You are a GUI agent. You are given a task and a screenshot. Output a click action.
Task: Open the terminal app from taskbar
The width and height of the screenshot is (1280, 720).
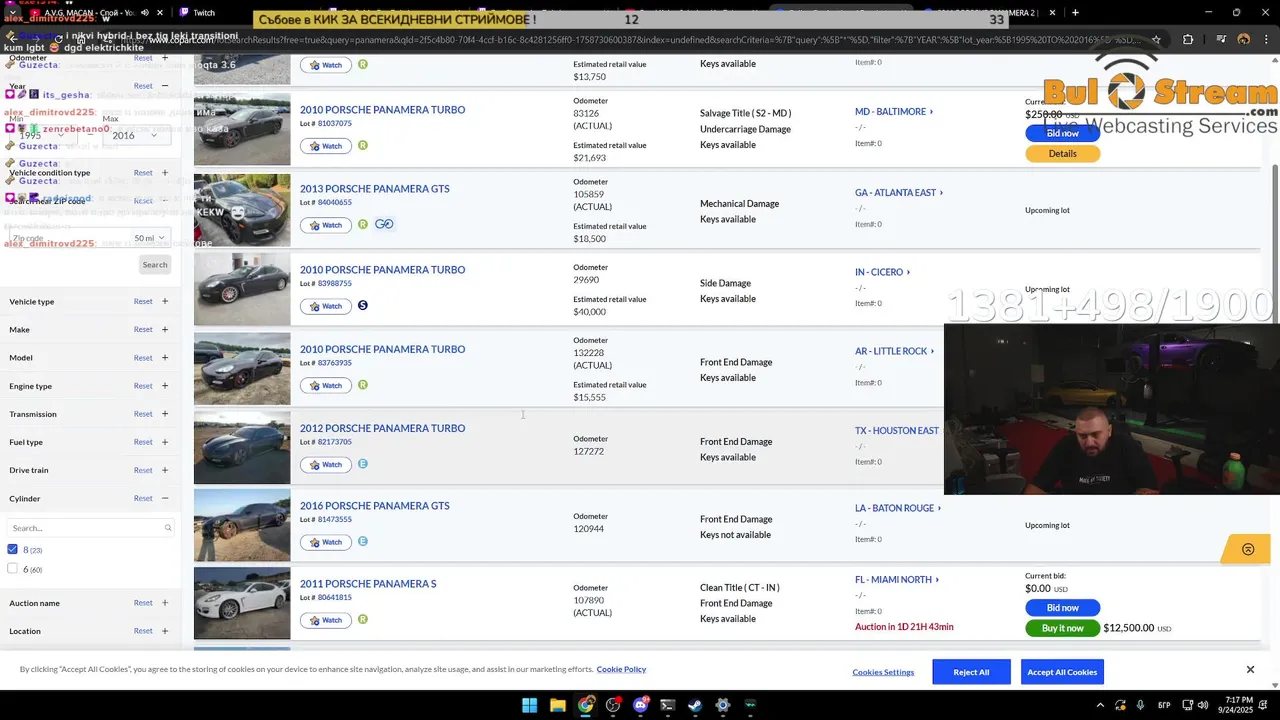click(668, 705)
